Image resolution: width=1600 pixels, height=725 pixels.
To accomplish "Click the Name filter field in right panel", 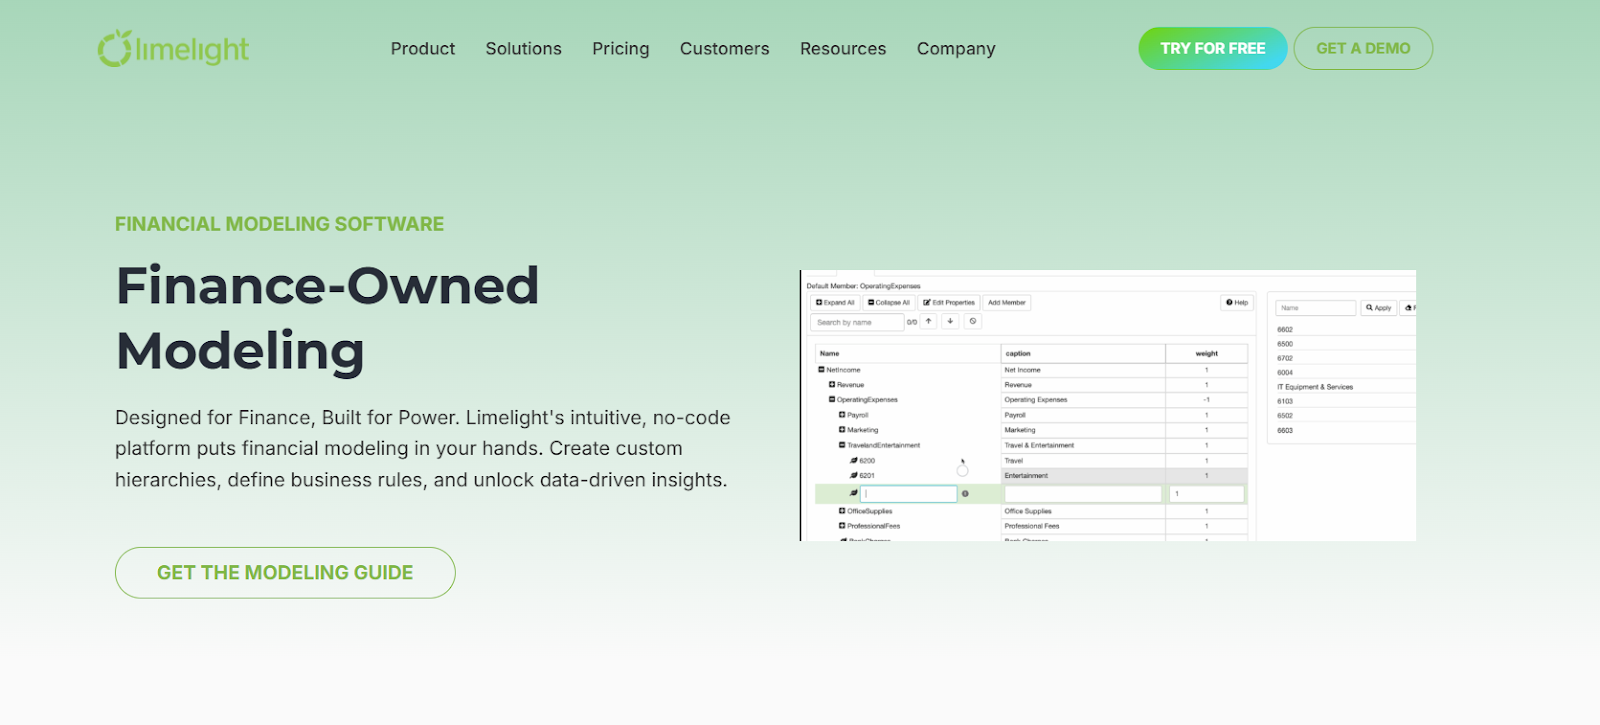I will click(x=1315, y=308).
